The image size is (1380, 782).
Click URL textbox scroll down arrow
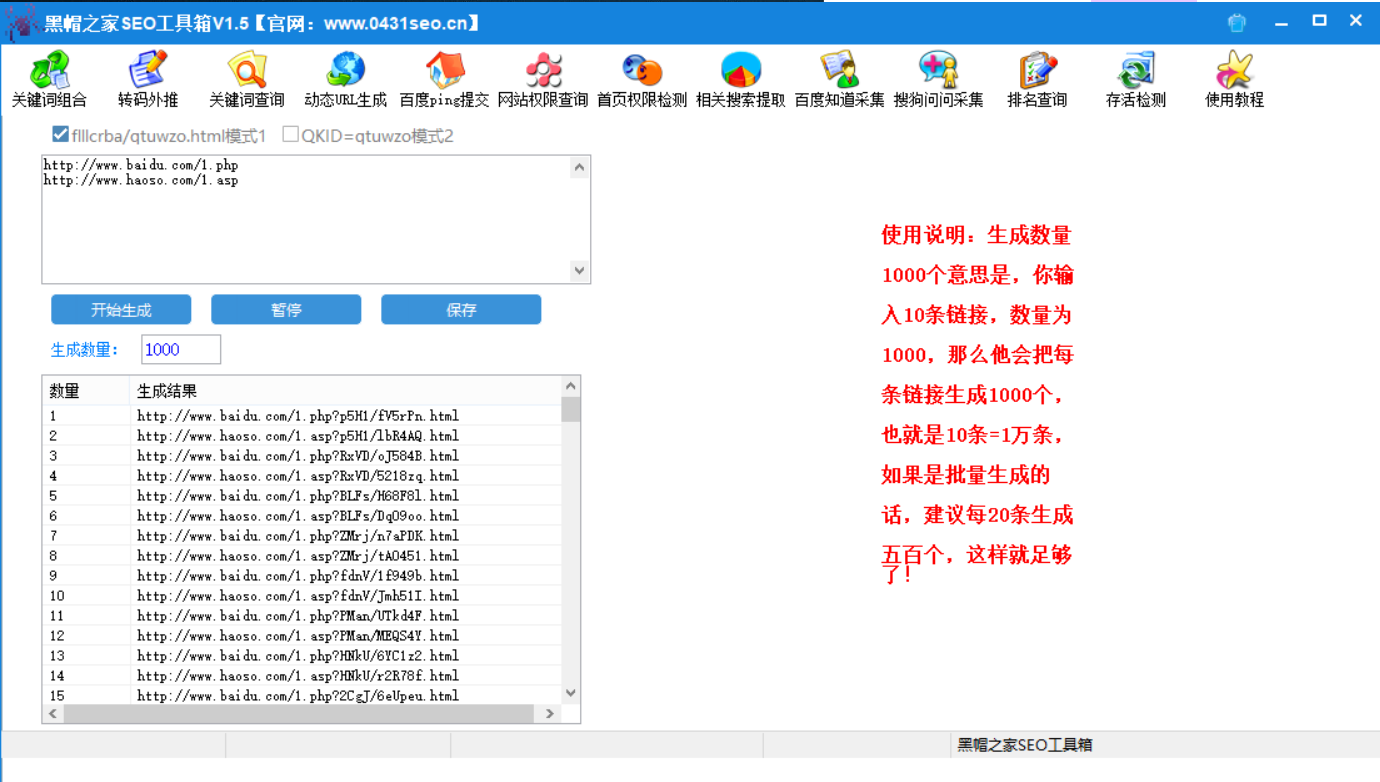pyautogui.click(x=579, y=270)
